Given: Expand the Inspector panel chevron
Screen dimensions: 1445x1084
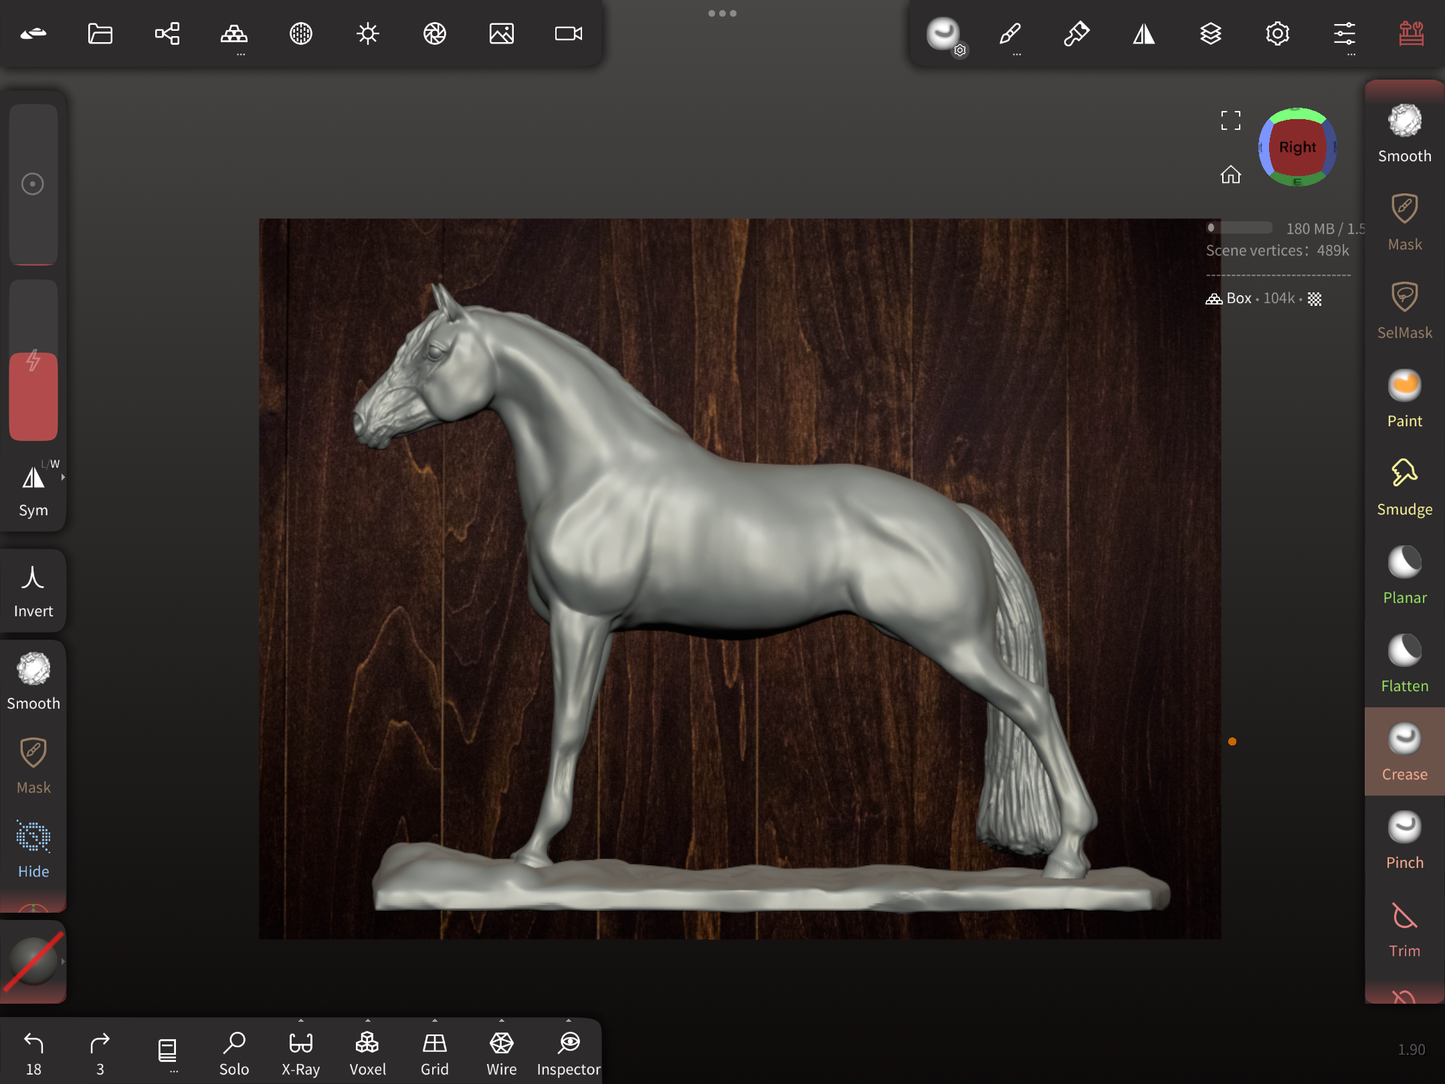Looking at the screenshot, I should coord(568,1021).
